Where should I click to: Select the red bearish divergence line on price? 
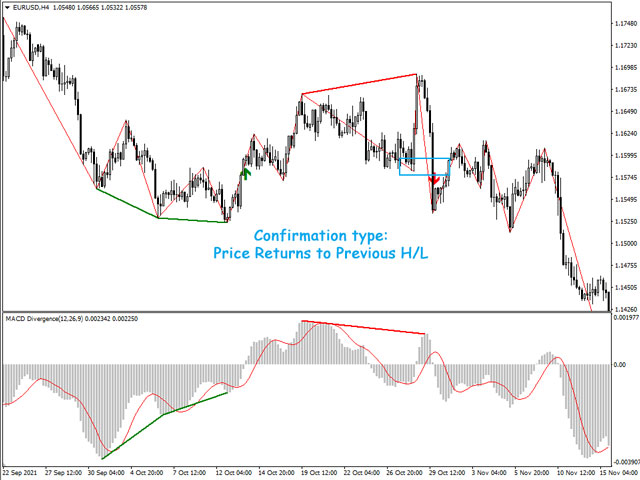[x=359, y=84]
